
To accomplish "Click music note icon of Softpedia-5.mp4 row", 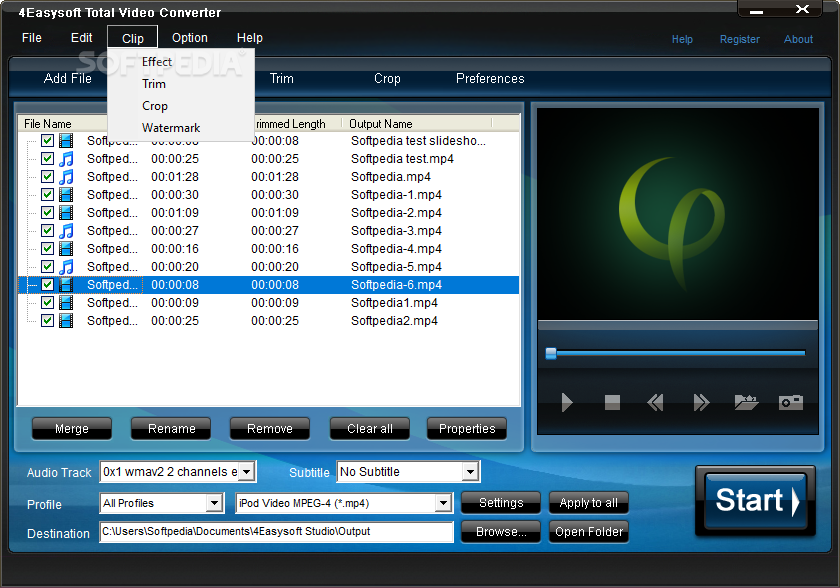I will [x=66, y=267].
